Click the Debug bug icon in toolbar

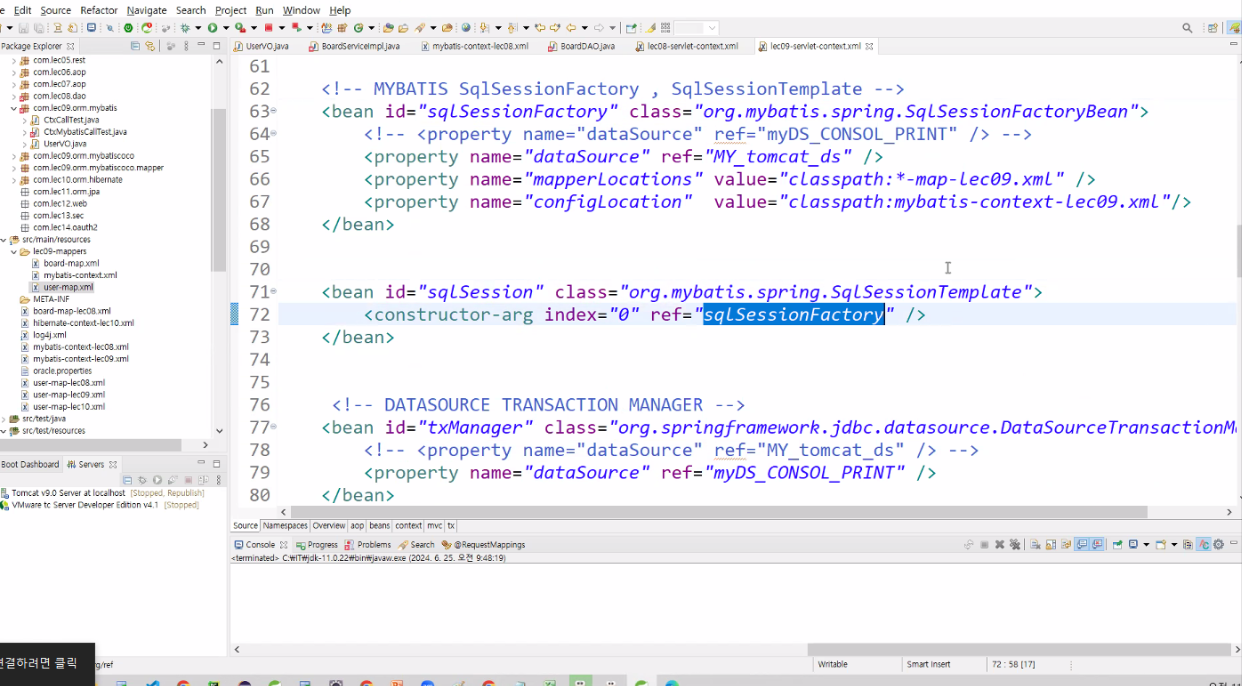pyautogui.click(x=185, y=28)
